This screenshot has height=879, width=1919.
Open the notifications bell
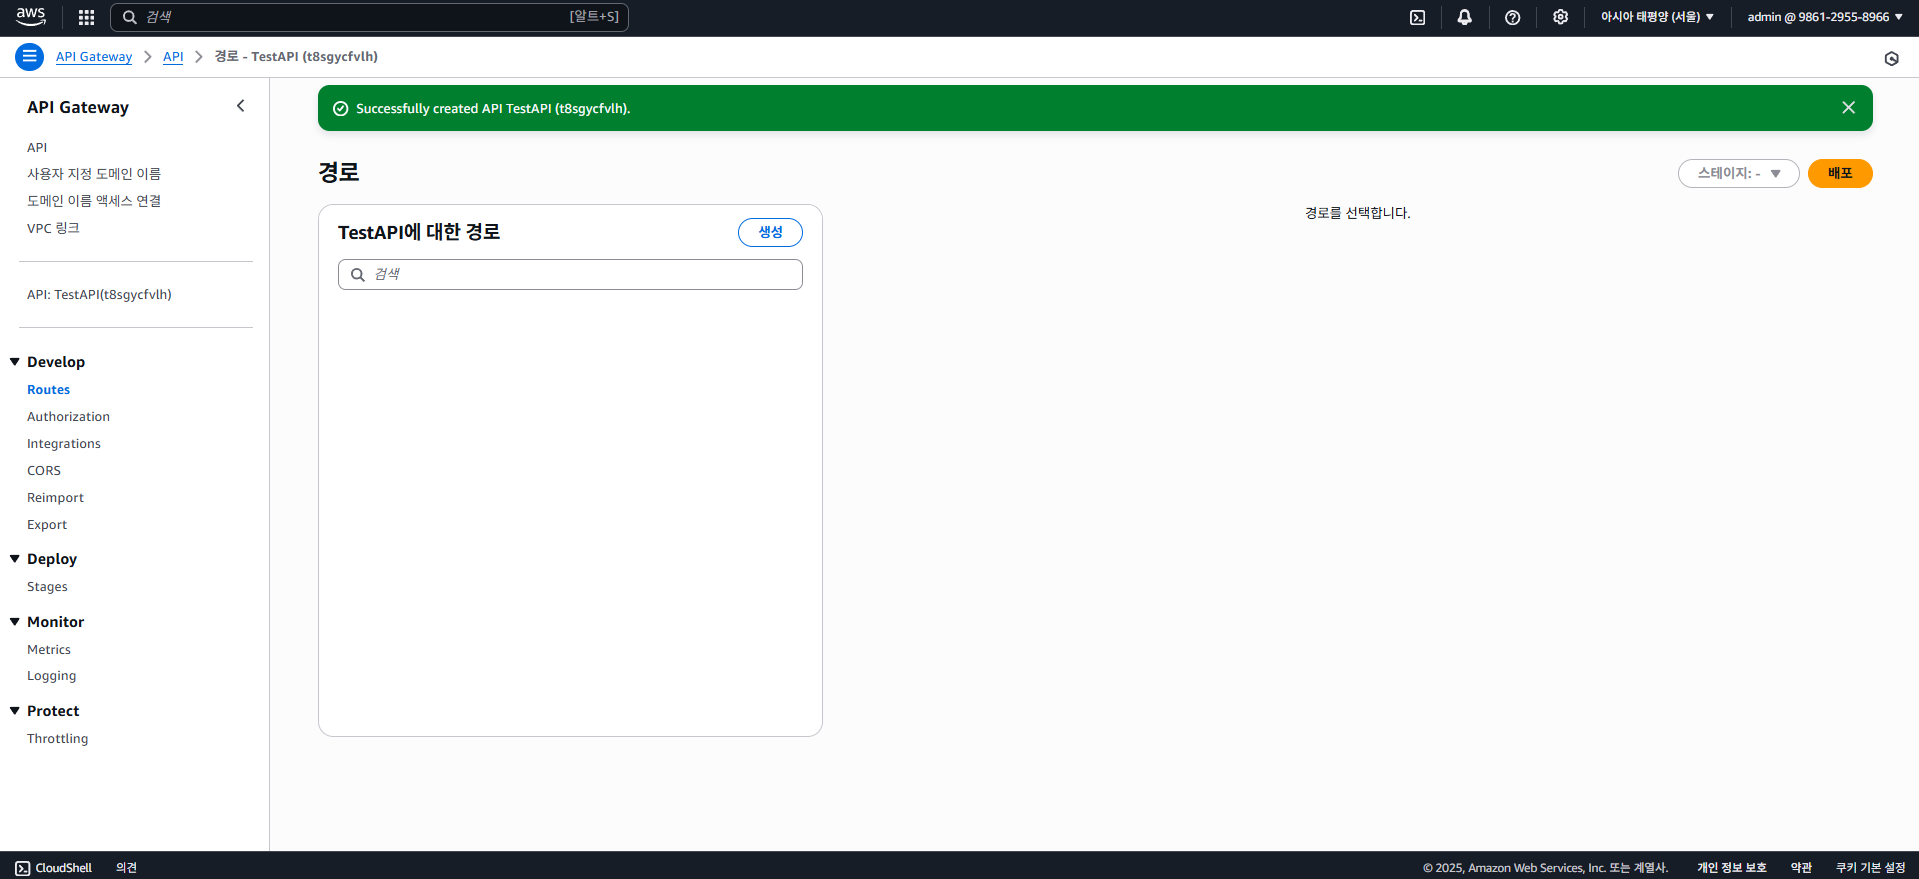coord(1465,17)
